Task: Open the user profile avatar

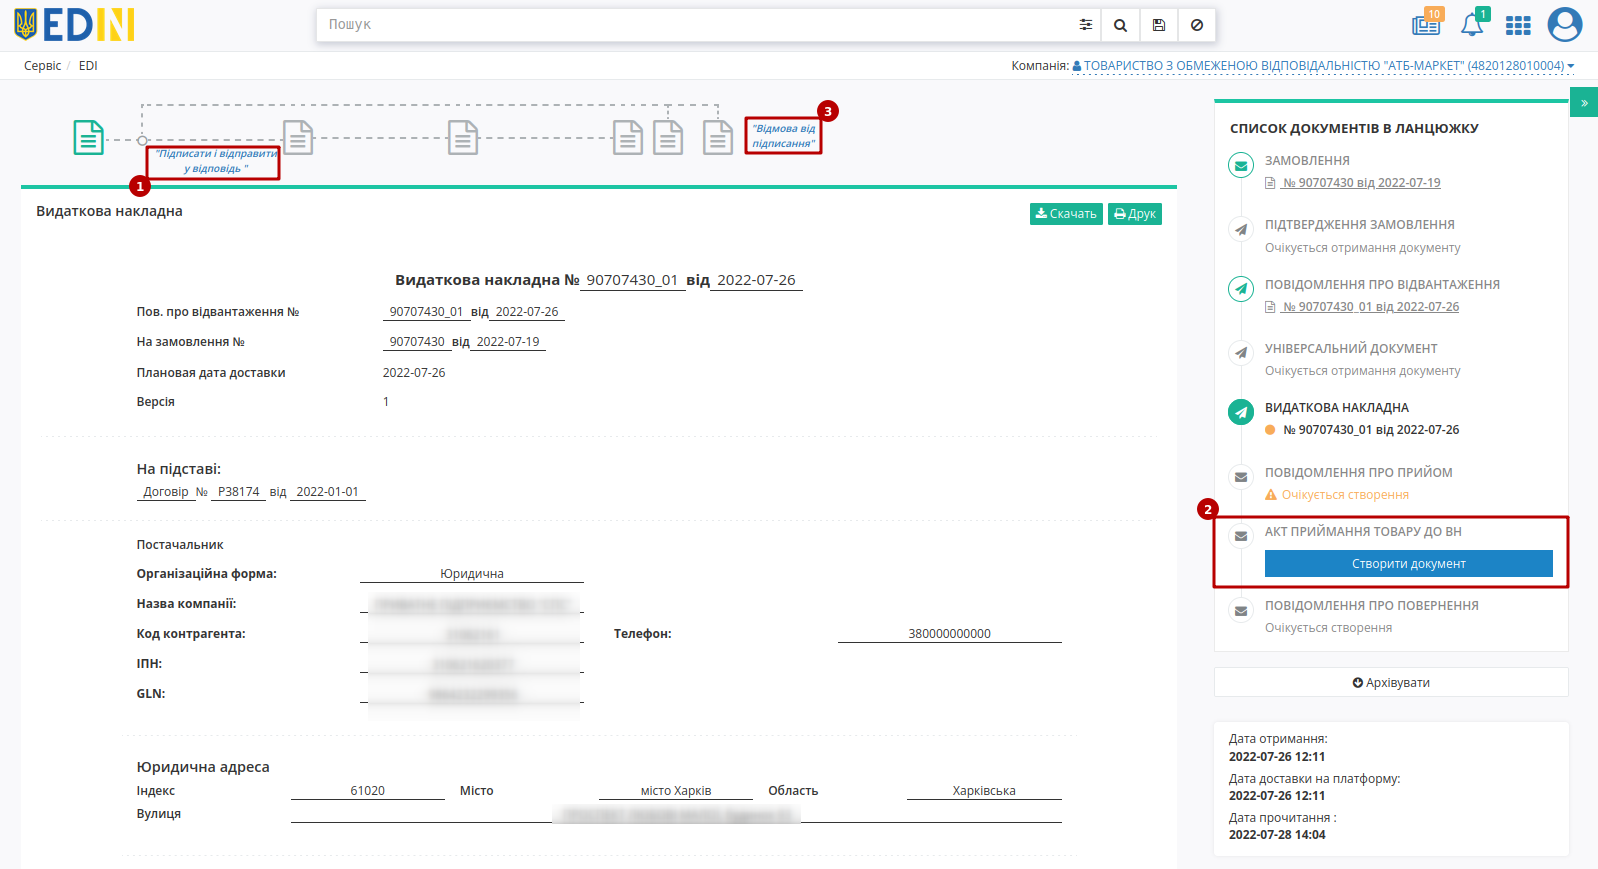Action: coord(1564,24)
